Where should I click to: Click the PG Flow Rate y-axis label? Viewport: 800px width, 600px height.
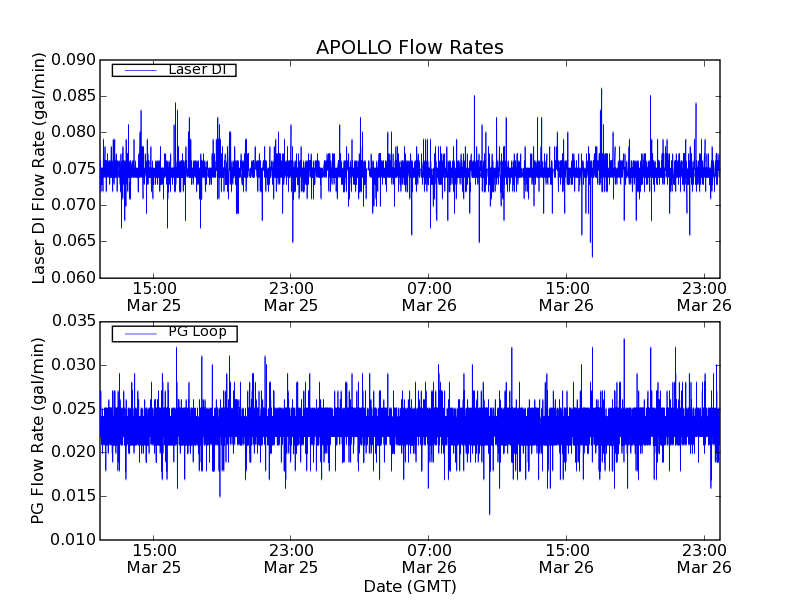pyautogui.click(x=40, y=430)
